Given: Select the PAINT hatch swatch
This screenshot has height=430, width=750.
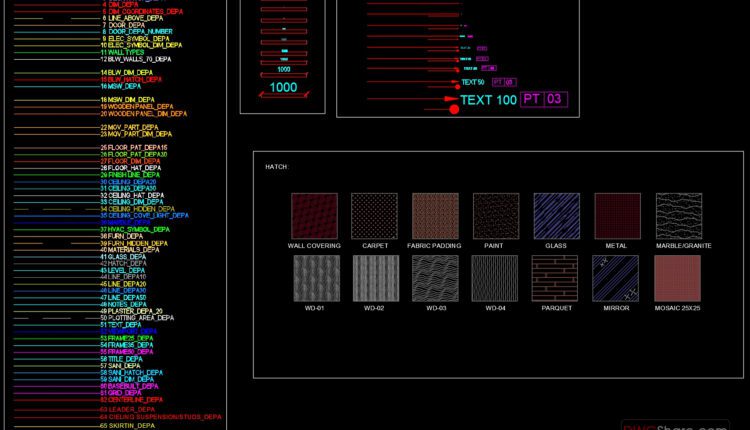Looking at the screenshot, I should click(496, 216).
